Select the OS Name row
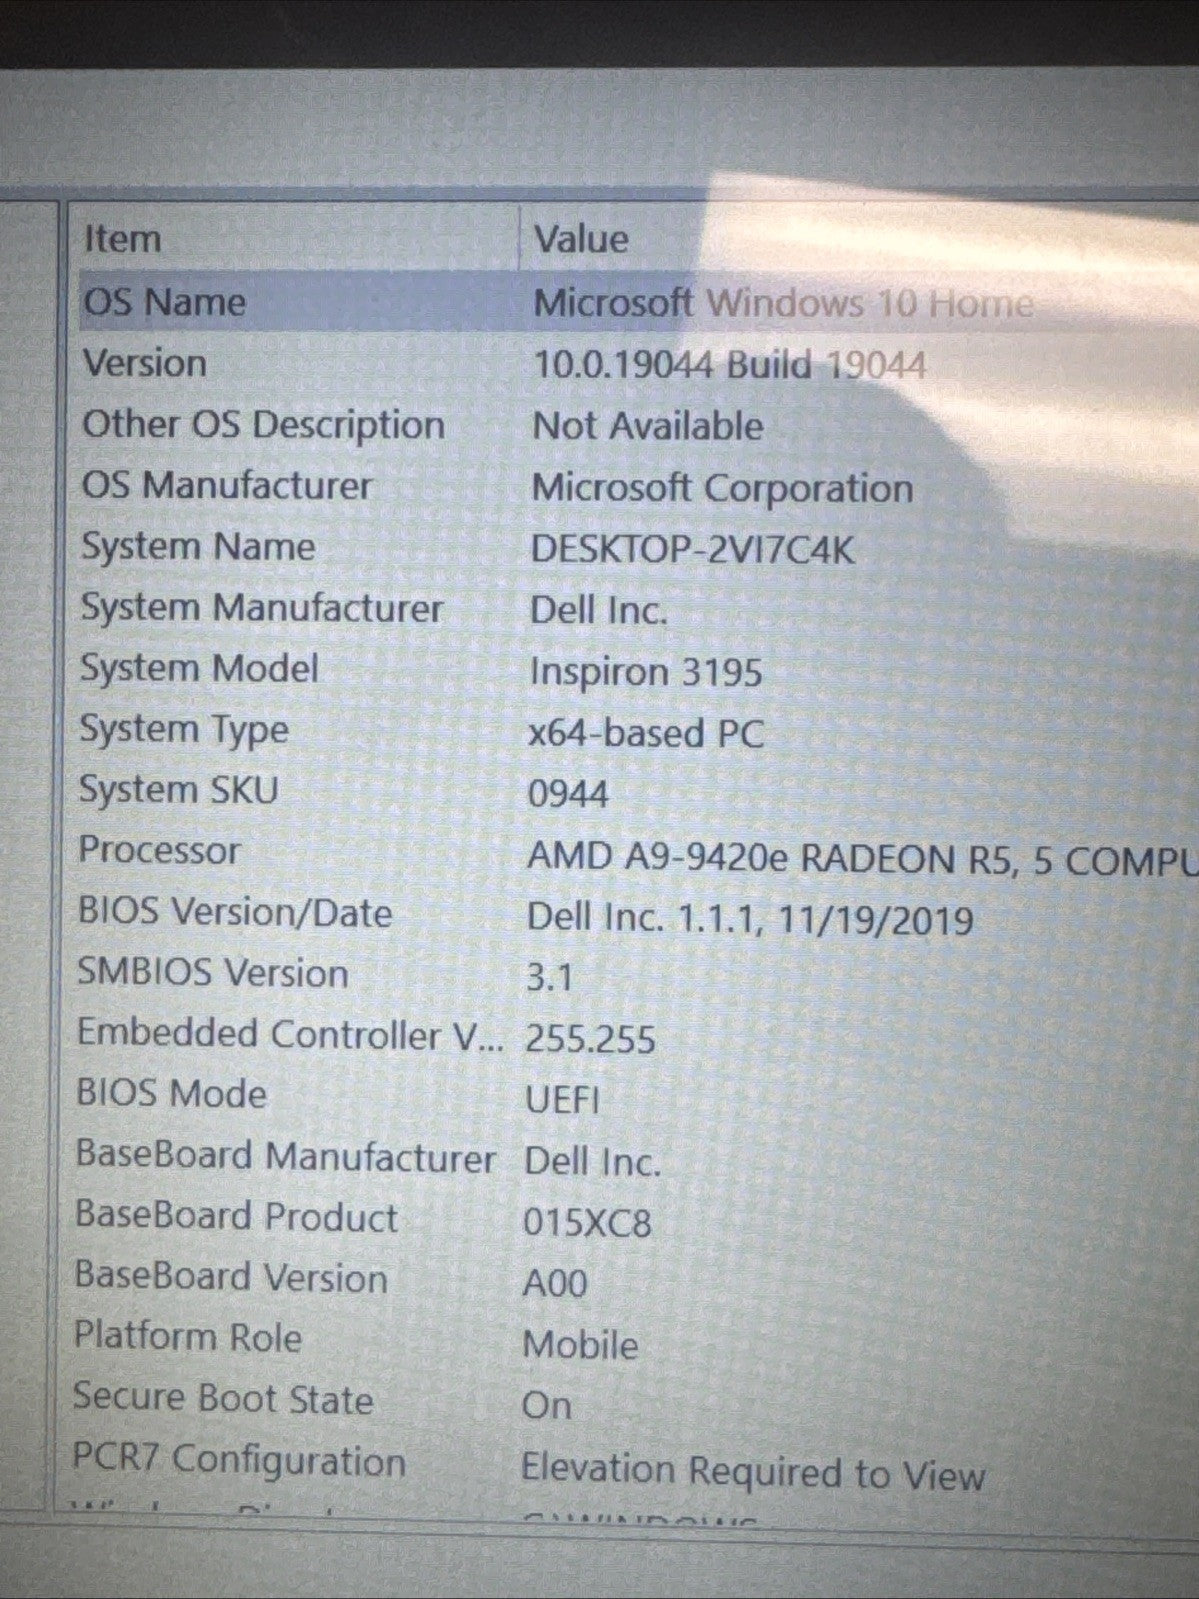Image resolution: width=1199 pixels, height=1599 pixels. tap(164, 302)
